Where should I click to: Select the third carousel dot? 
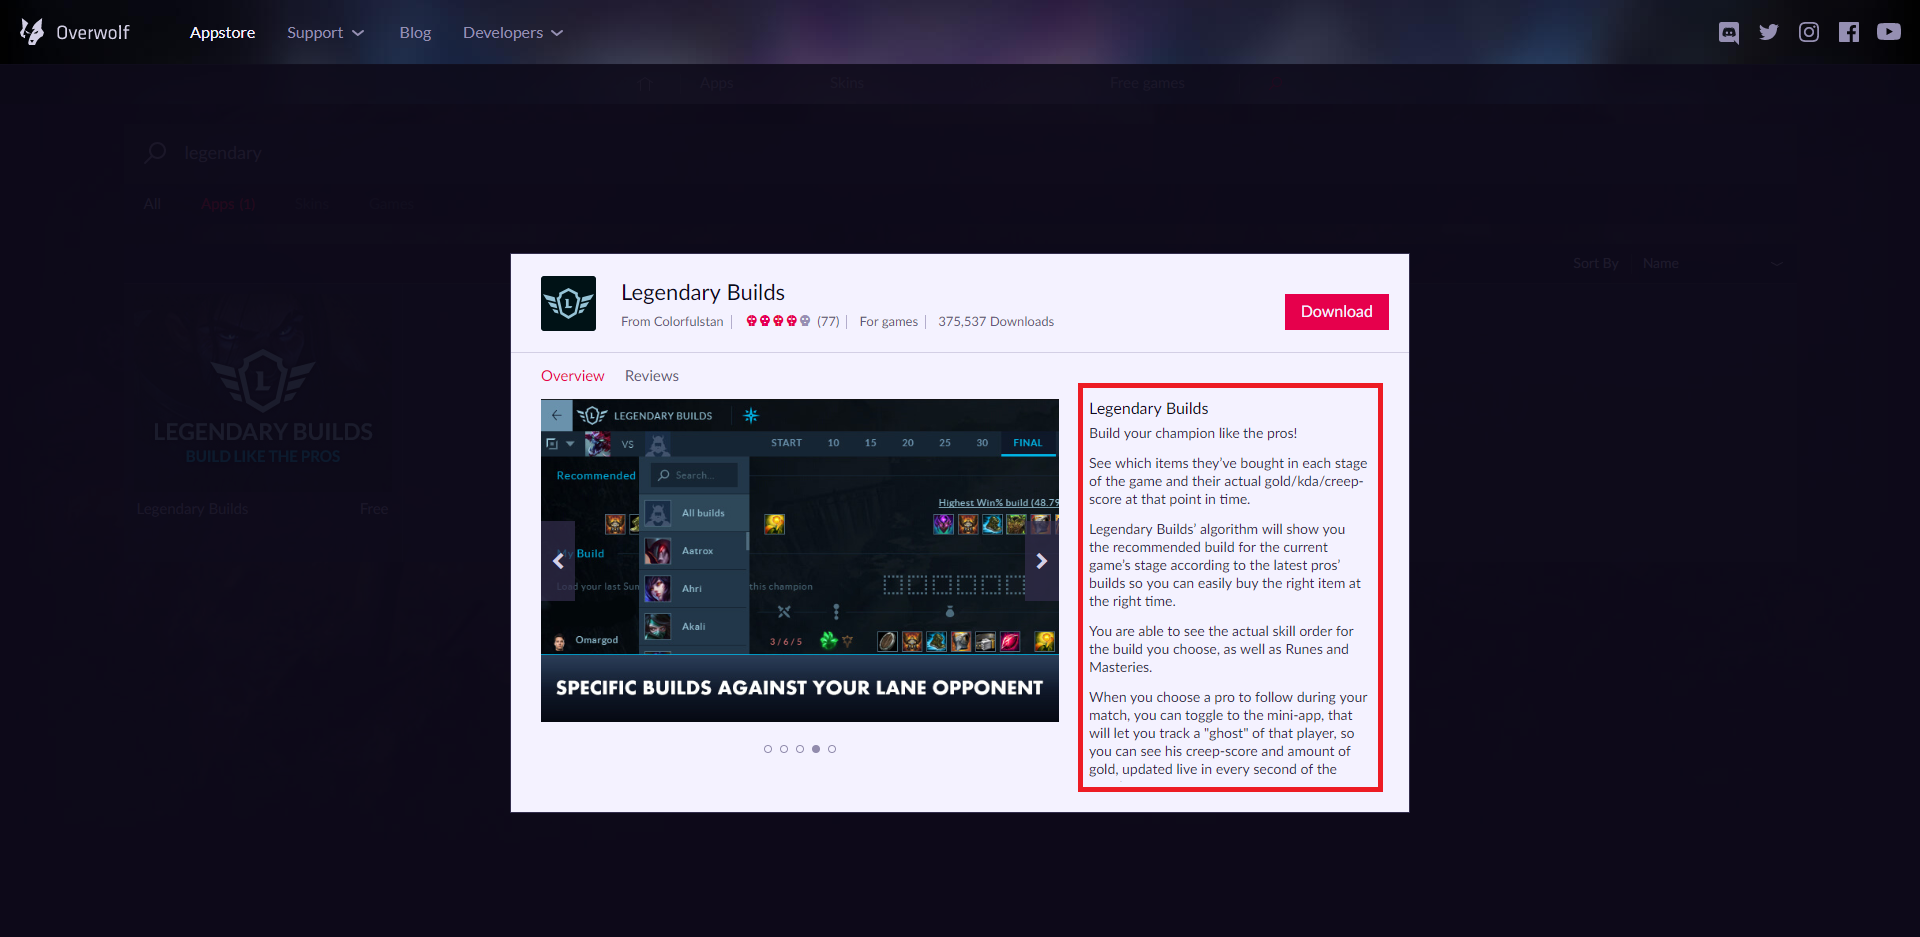800,749
